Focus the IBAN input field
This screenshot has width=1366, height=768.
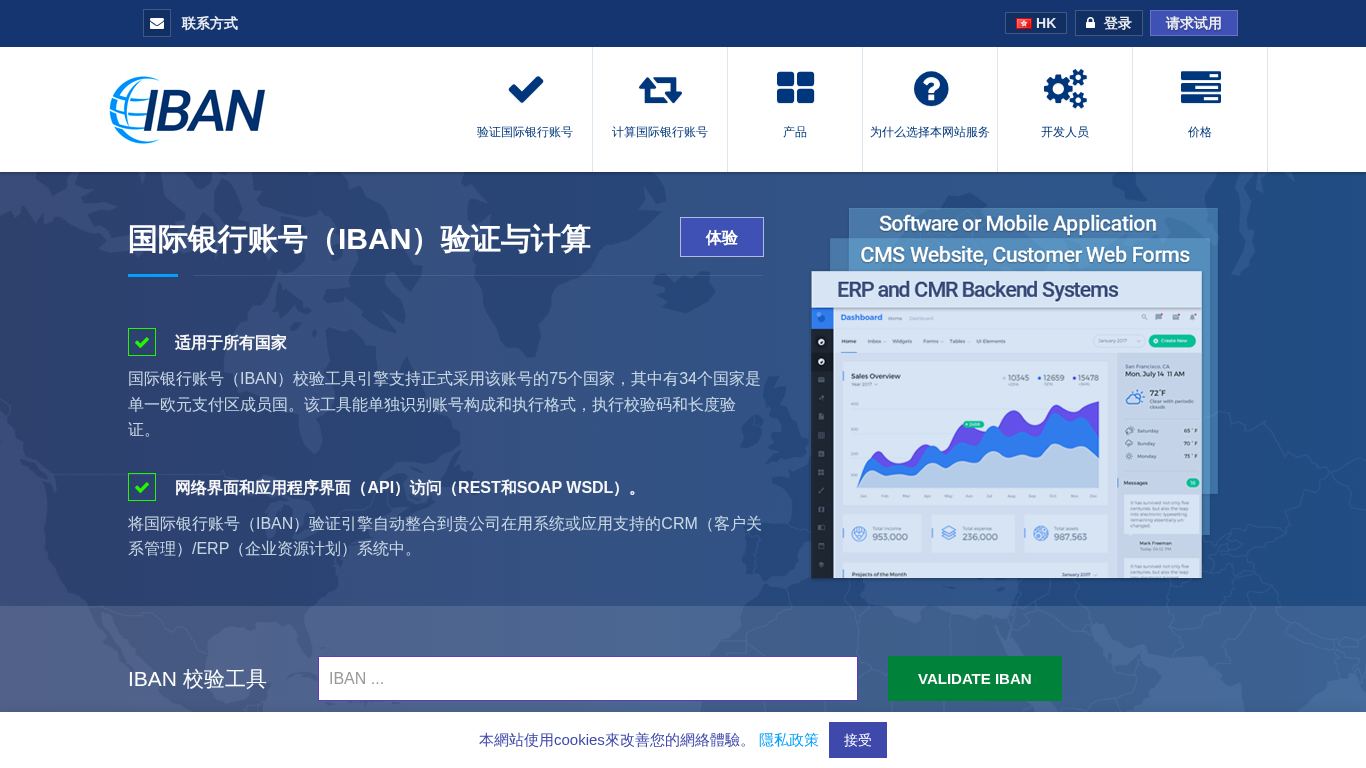click(x=588, y=678)
